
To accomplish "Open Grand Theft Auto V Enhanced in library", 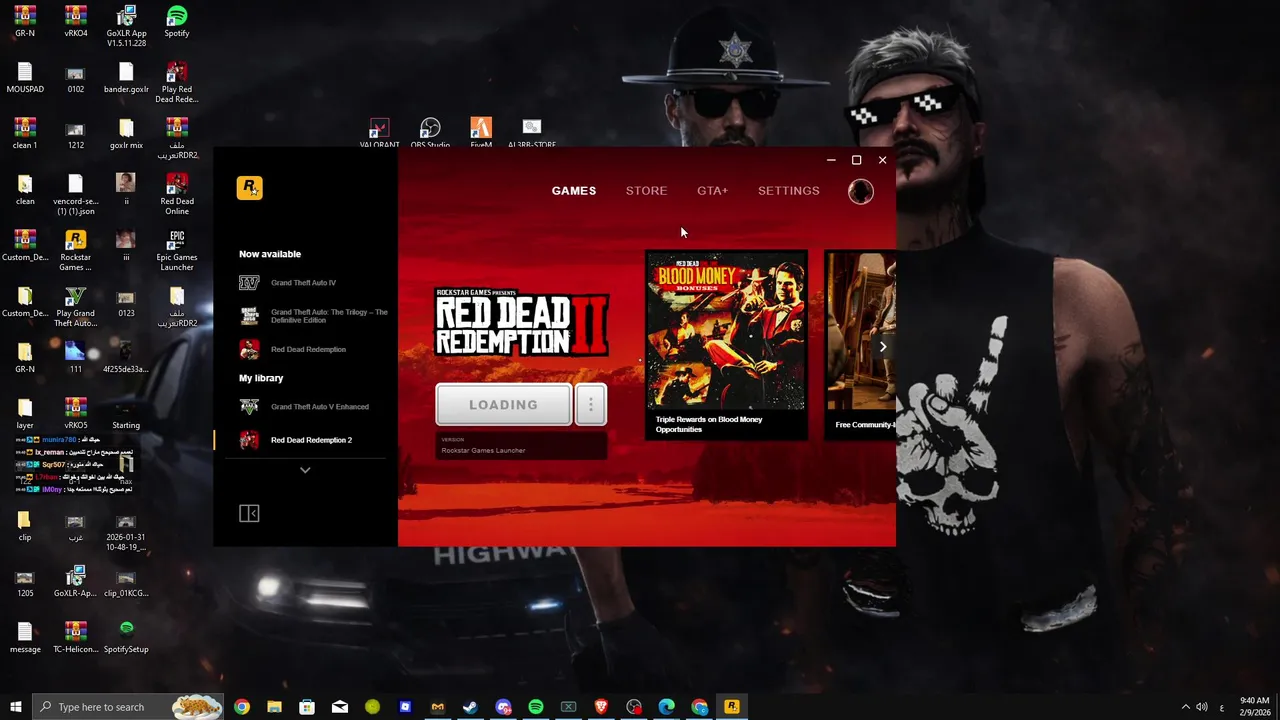I will [x=304, y=407].
